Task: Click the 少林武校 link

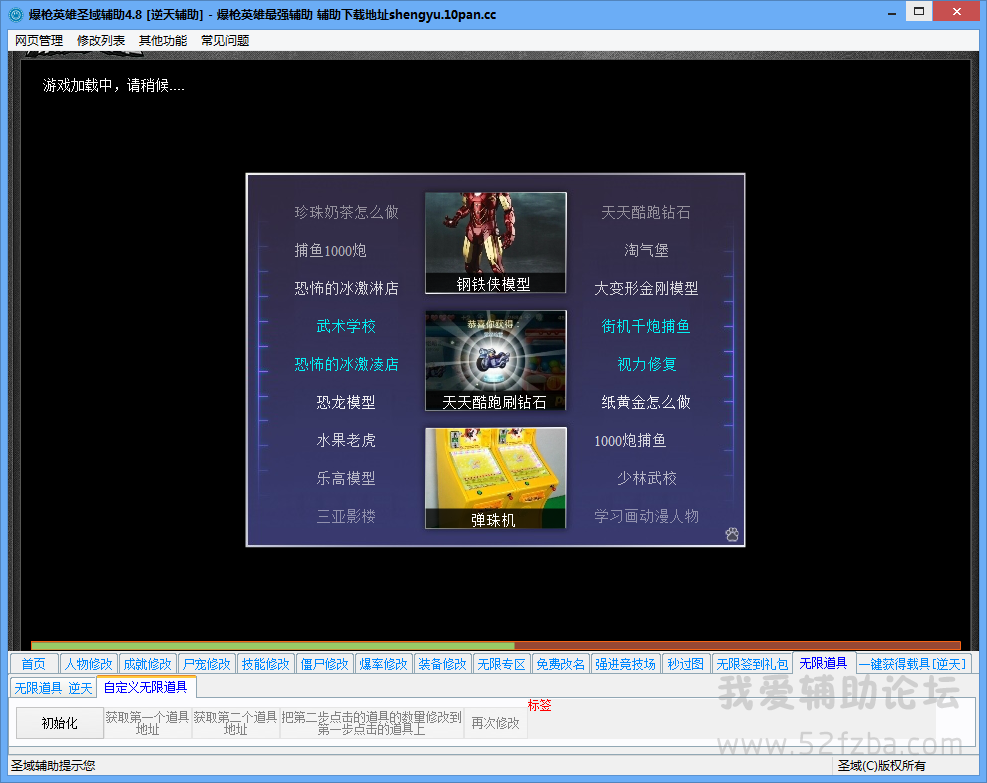Action: tap(646, 478)
